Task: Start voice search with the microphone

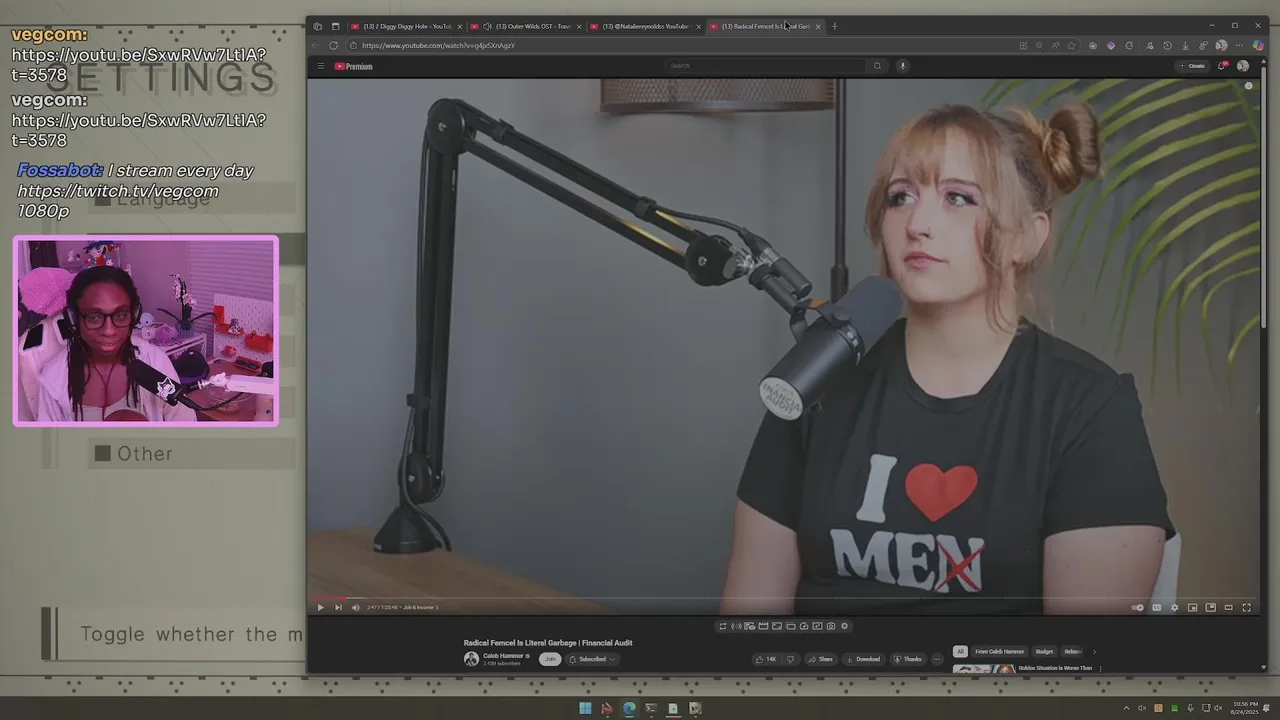Action: [902, 66]
